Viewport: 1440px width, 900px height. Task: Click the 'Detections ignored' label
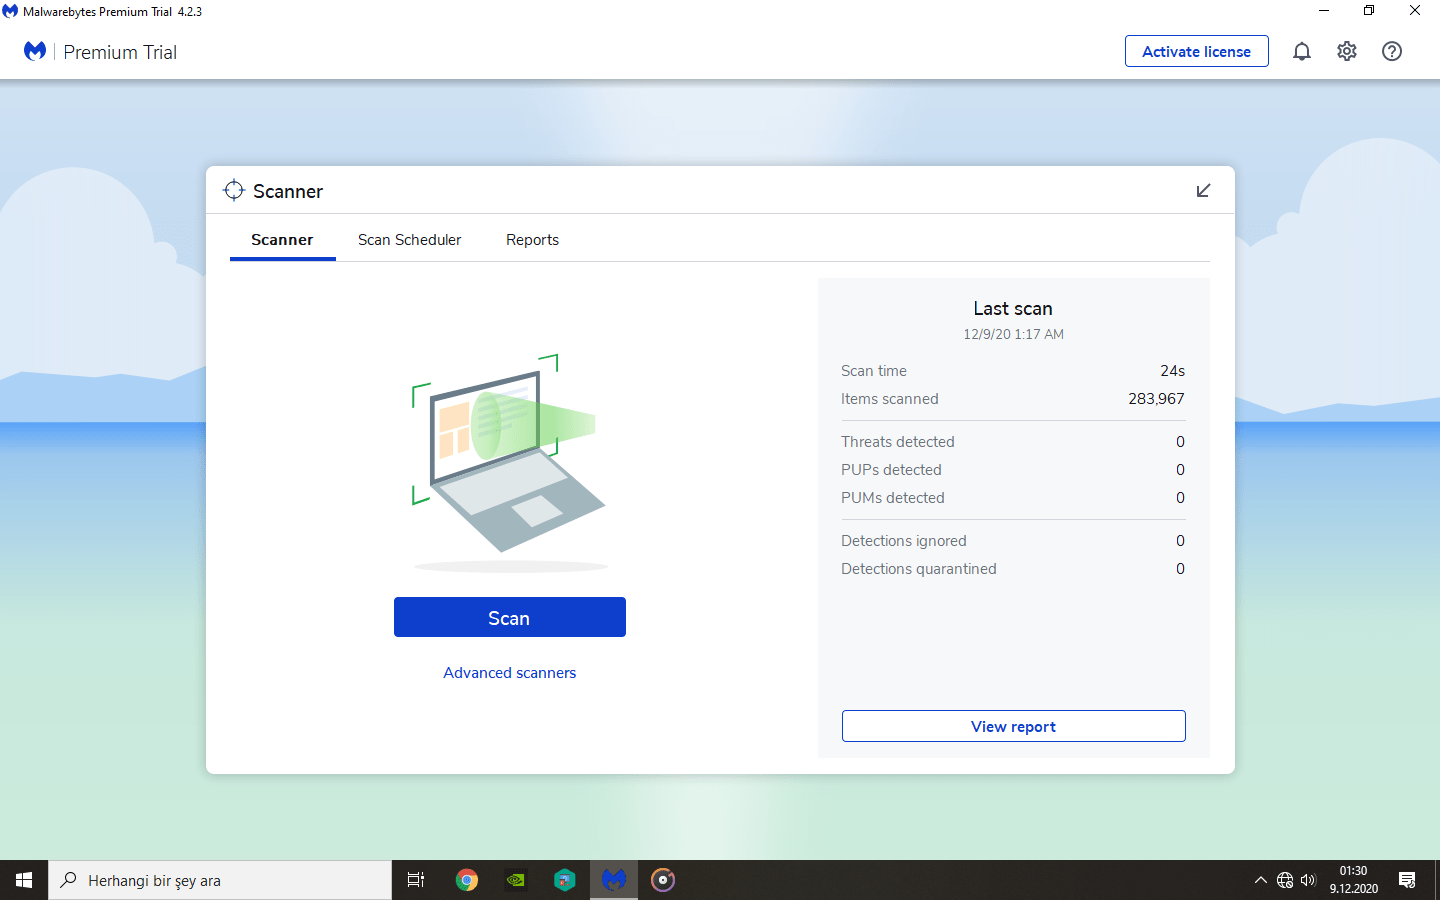(x=904, y=541)
